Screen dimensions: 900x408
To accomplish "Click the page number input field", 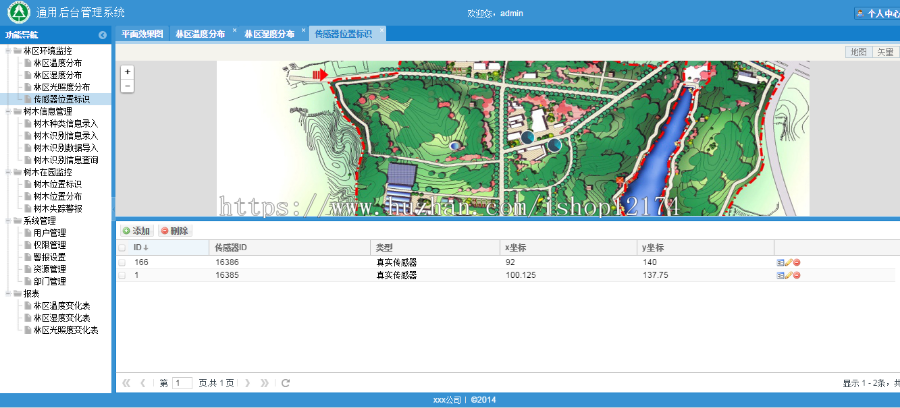I will (x=182, y=383).
